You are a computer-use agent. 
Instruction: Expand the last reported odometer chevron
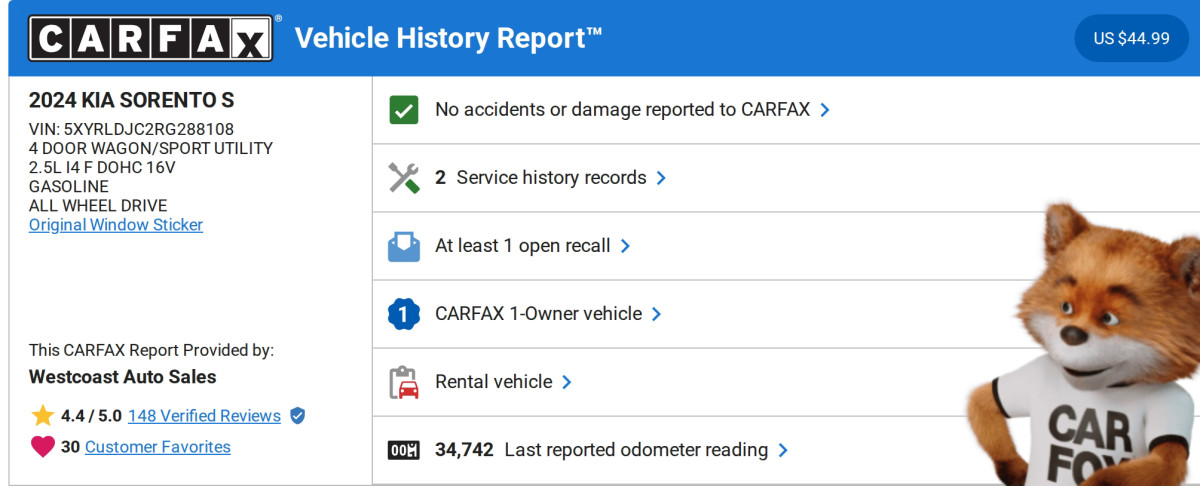click(x=783, y=450)
